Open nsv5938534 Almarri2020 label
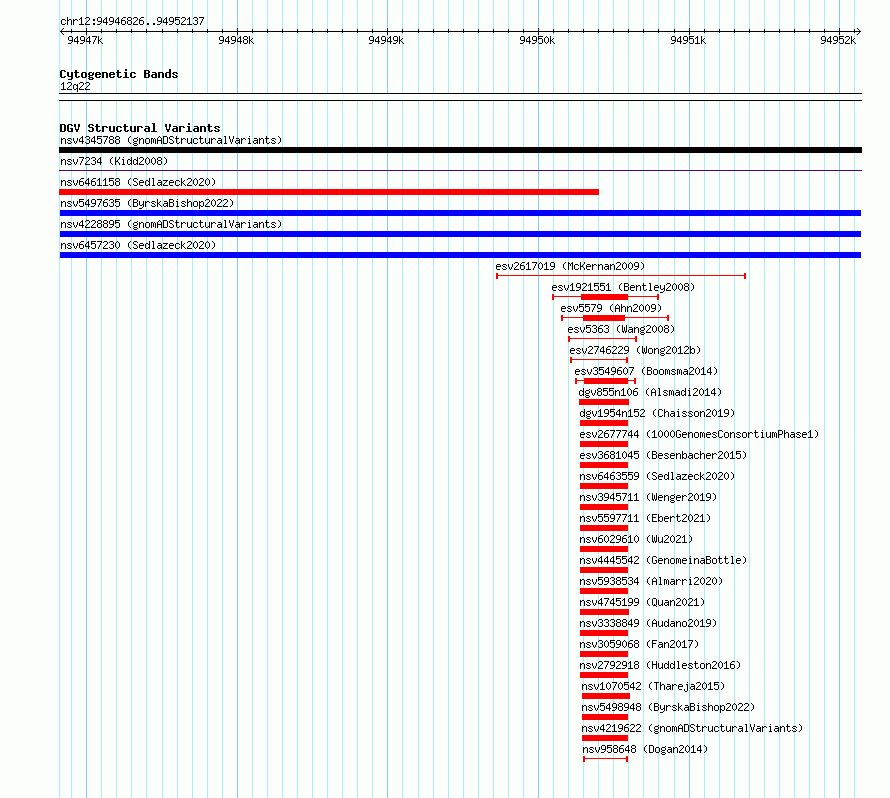Screen dimensions: 890x798 click(x=651, y=581)
